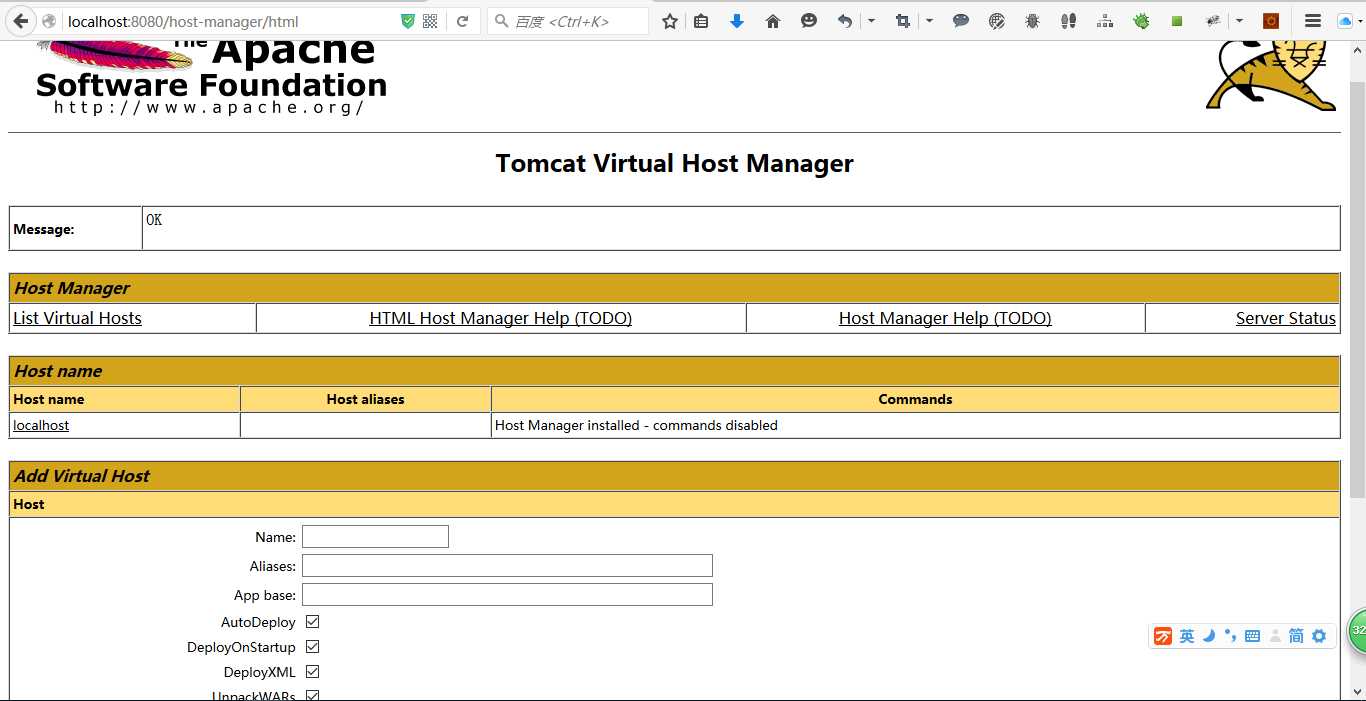Viewport: 1366px width, 701px height.
Task: Click the crop screenshot toolbar icon
Action: tap(903, 21)
